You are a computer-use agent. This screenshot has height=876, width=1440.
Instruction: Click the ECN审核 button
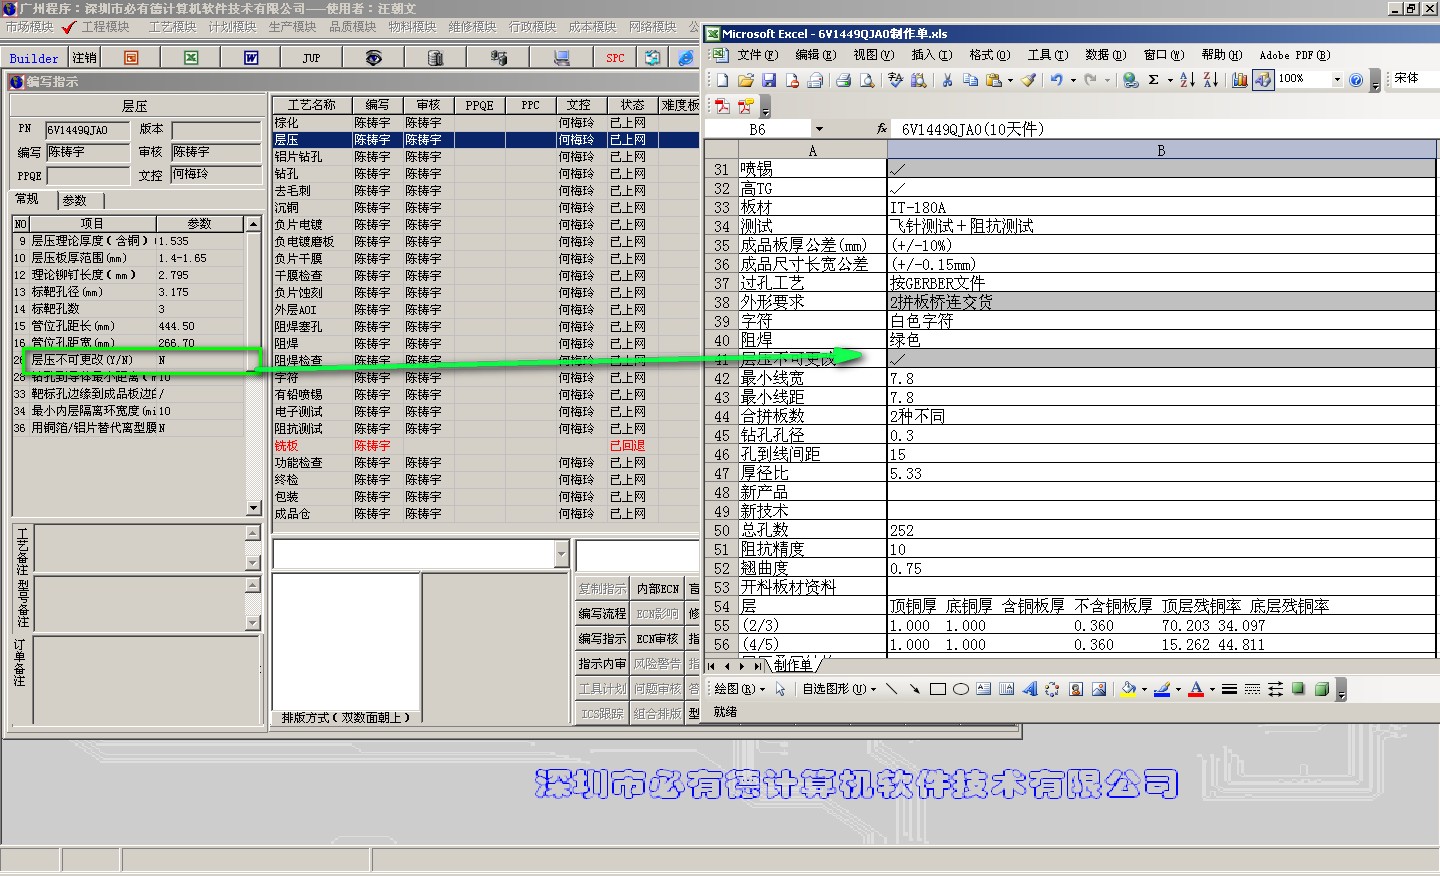tap(657, 639)
